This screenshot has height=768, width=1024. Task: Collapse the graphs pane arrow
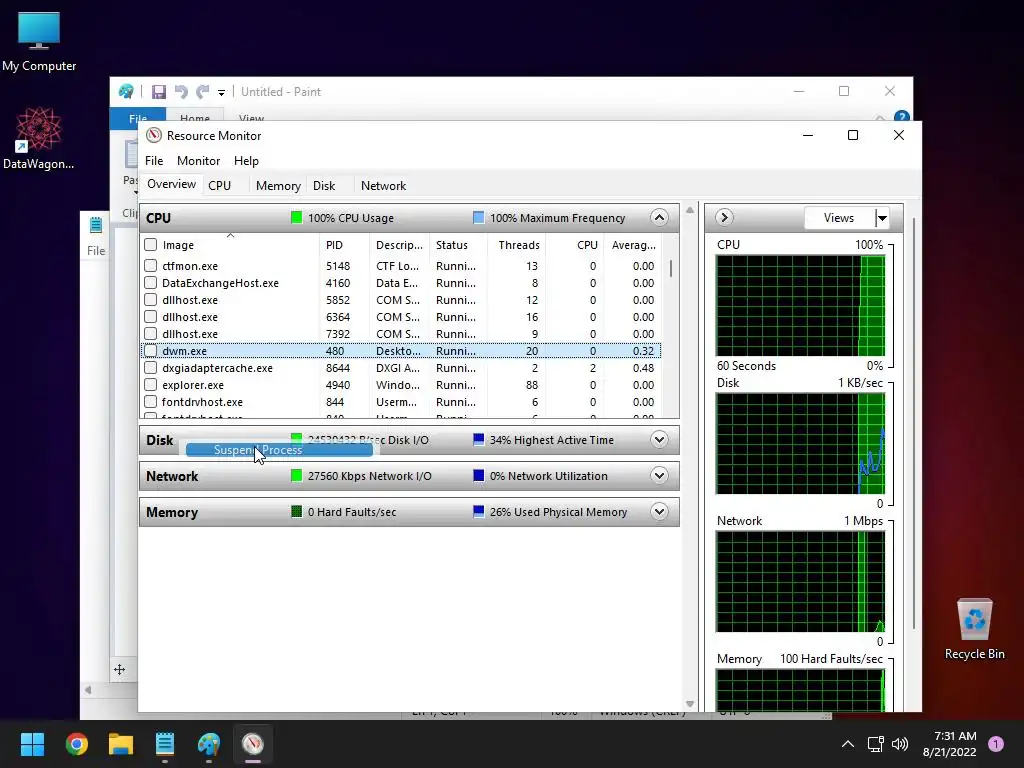724,217
